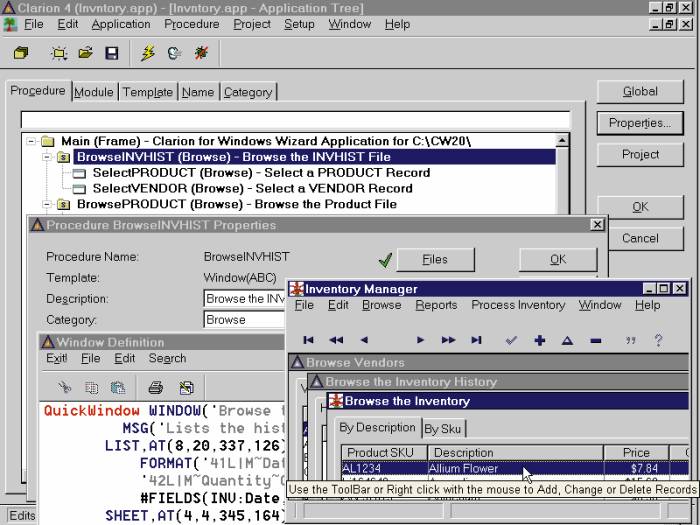Click the open folder toolbar icon
The image size is (700, 525).
coord(85,53)
